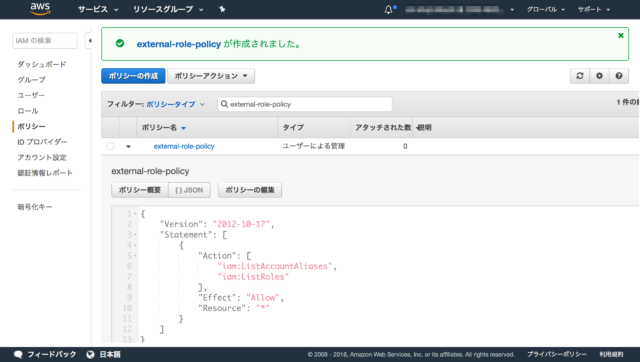
Task: Refresh the policy list
Action: [580, 76]
